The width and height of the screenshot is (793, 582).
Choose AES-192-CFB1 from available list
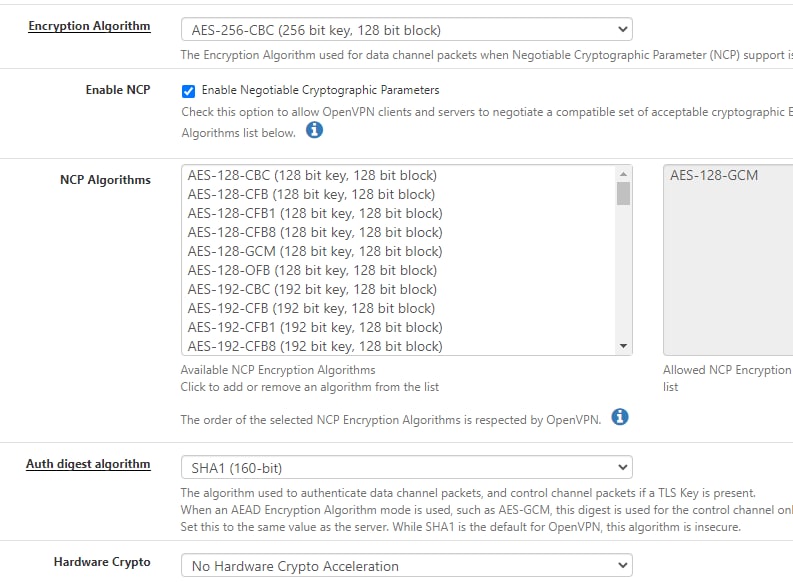(x=315, y=327)
